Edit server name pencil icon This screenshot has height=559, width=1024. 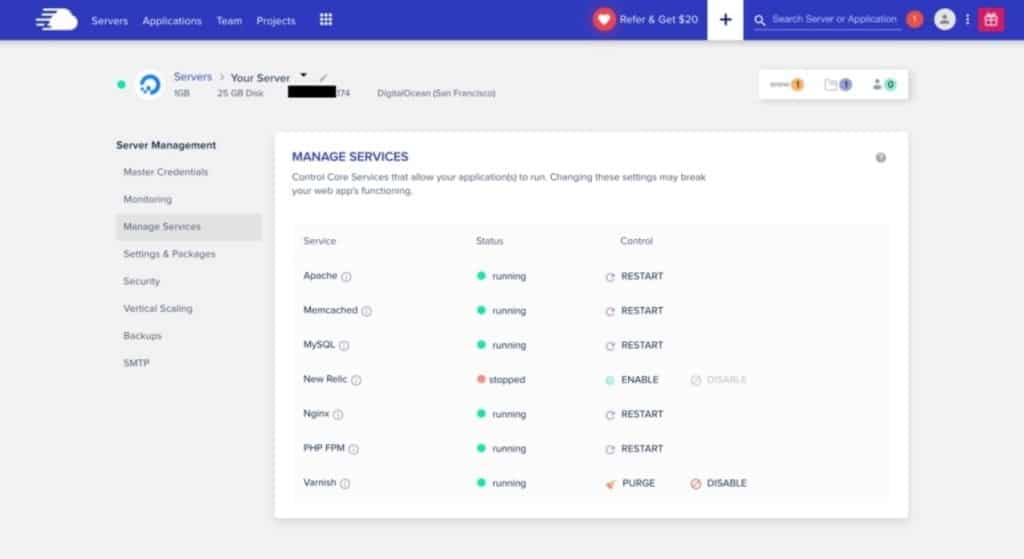[323, 77]
